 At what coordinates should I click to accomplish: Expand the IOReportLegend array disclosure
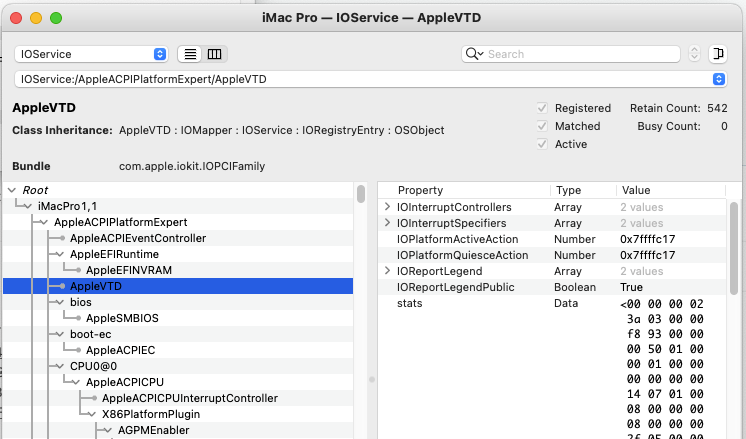point(387,271)
